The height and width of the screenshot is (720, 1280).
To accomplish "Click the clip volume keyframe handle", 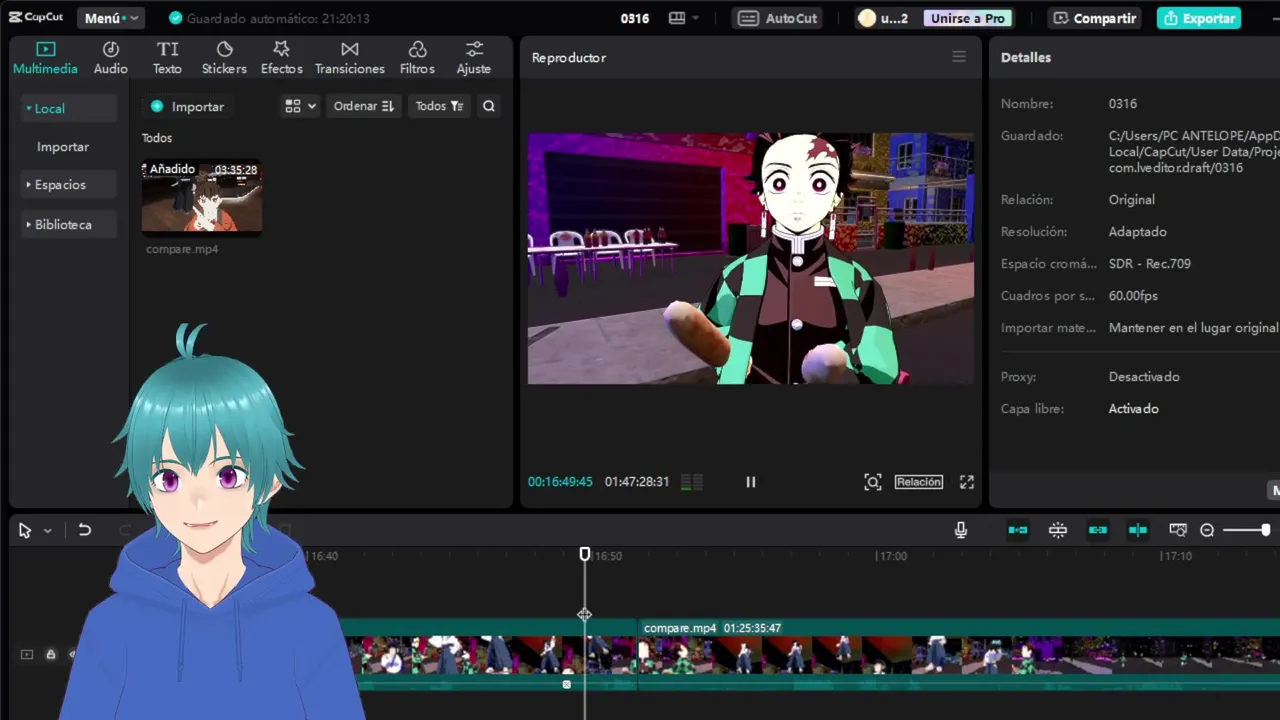I will pos(567,685).
